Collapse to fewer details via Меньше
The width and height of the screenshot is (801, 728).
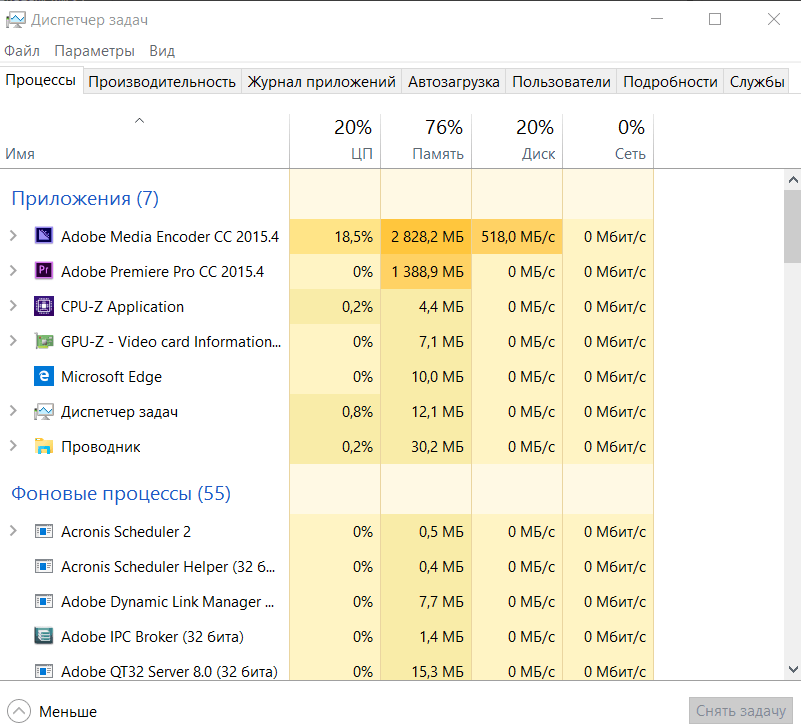click(52, 711)
